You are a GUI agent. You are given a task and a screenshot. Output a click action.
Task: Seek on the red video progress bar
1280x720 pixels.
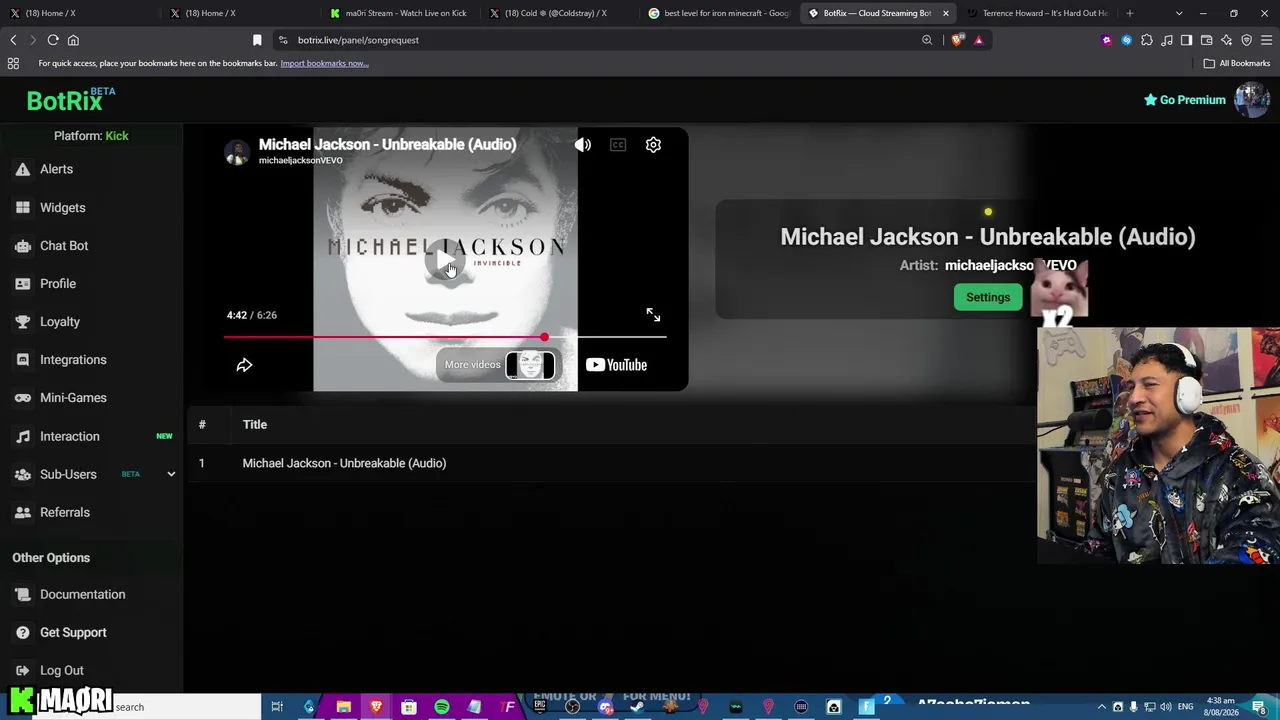445,337
